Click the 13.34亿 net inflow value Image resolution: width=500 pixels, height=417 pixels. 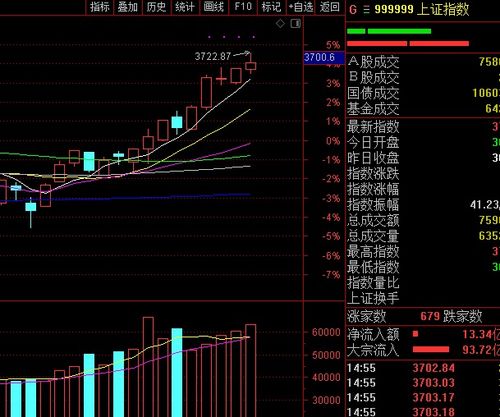coord(481,334)
